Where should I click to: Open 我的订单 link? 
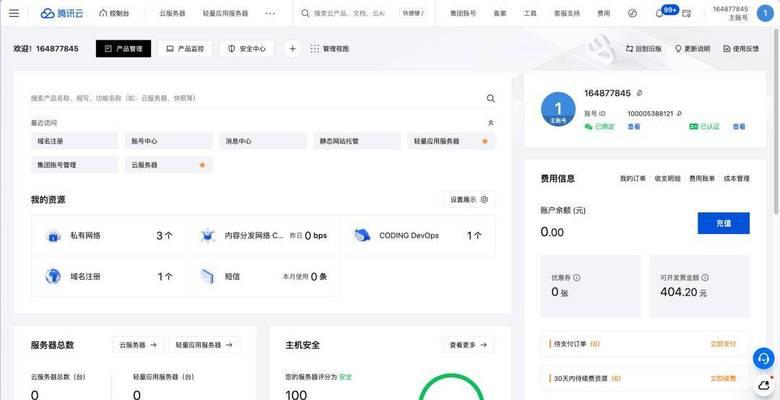click(632, 179)
